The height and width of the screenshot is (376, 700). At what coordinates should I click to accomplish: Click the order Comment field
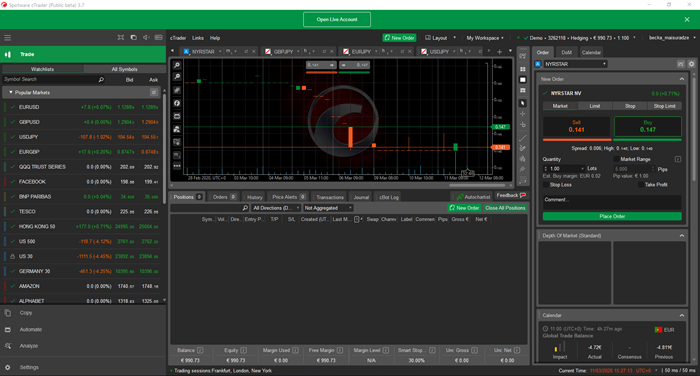(612, 202)
